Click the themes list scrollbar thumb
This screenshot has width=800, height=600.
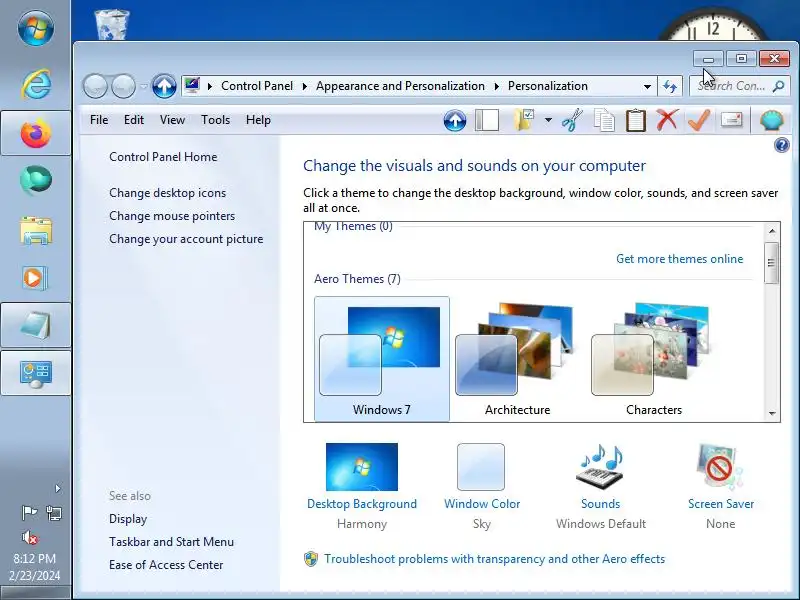tap(771, 263)
